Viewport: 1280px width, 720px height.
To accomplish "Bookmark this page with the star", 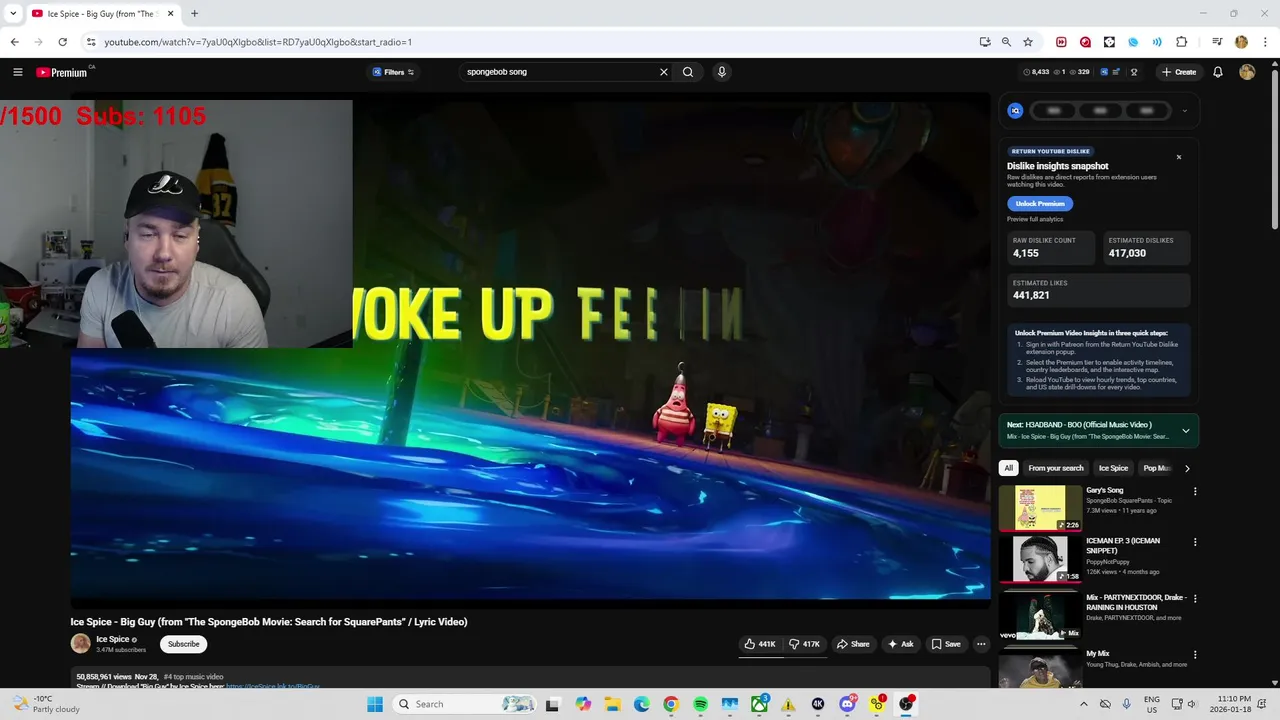I will pos(1027,42).
